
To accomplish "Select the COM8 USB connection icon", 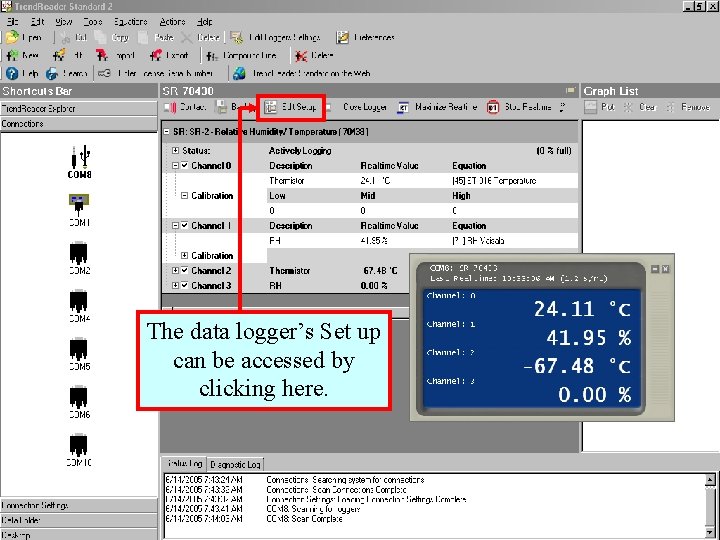I will [80, 157].
